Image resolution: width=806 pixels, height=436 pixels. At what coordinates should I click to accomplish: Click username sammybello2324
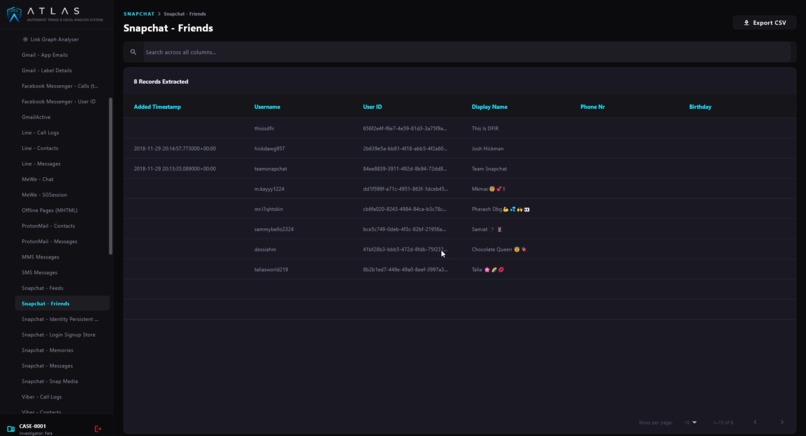tap(274, 229)
